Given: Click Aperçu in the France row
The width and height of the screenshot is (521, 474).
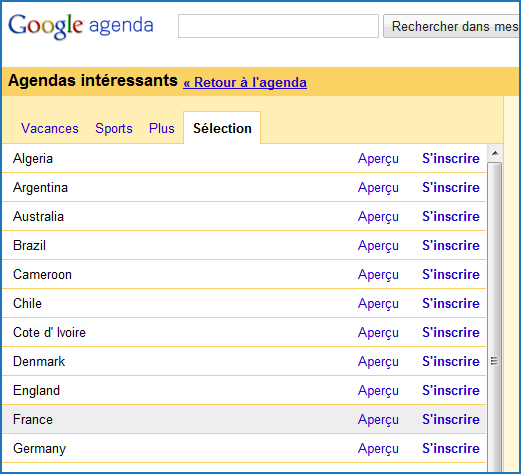Looking at the screenshot, I should pyautogui.click(x=378, y=420).
